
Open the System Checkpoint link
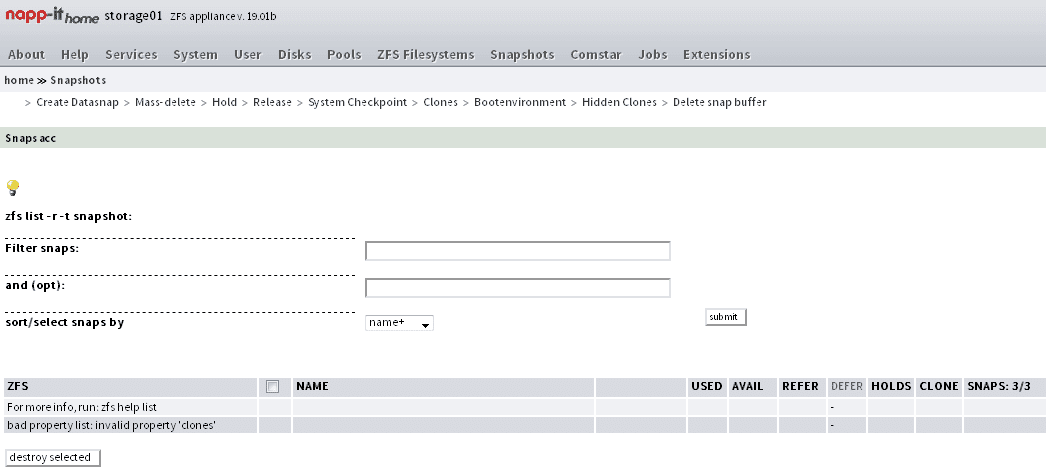tap(358, 102)
